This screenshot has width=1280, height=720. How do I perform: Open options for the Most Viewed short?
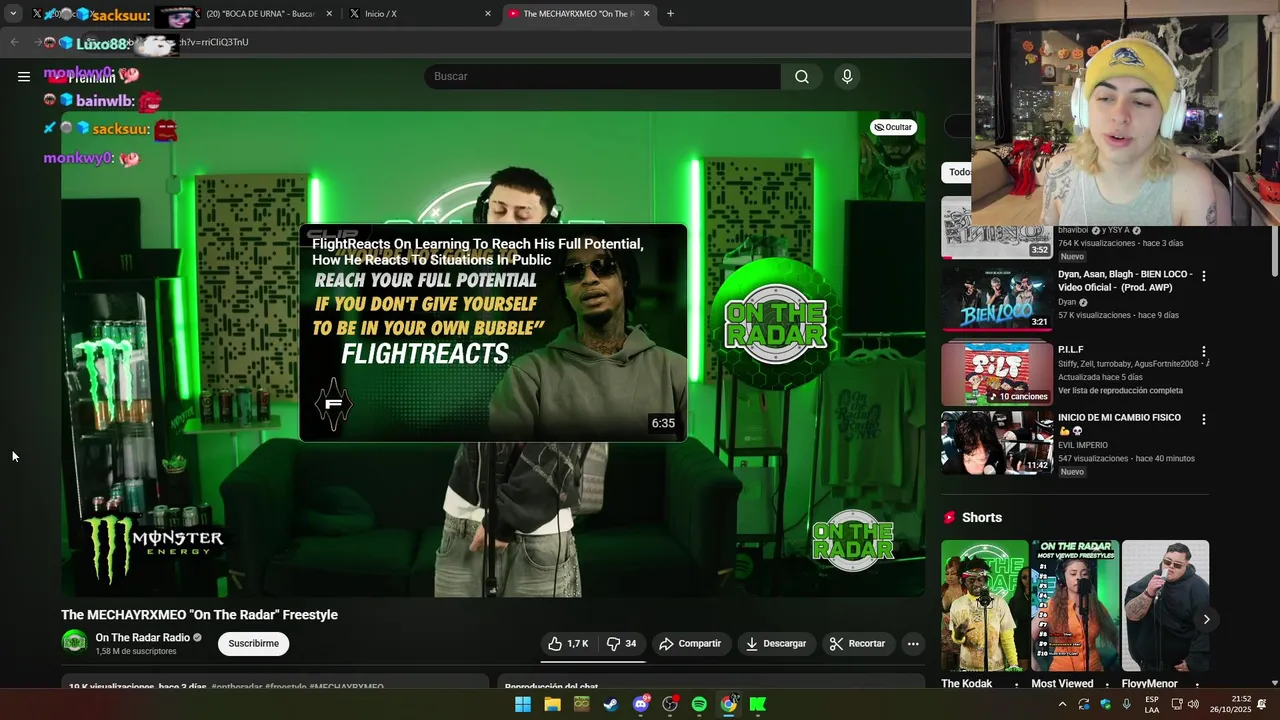(x=1106, y=685)
